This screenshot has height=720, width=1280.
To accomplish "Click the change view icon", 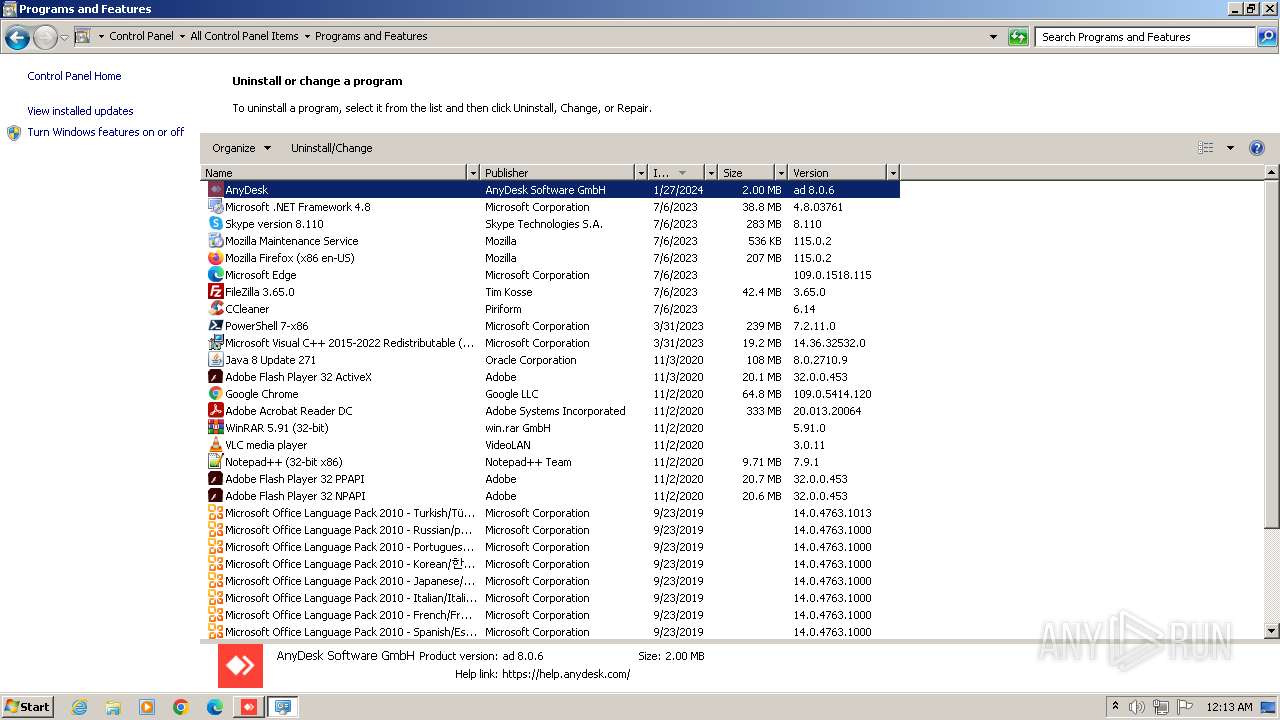I will (x=1206, y=148).
